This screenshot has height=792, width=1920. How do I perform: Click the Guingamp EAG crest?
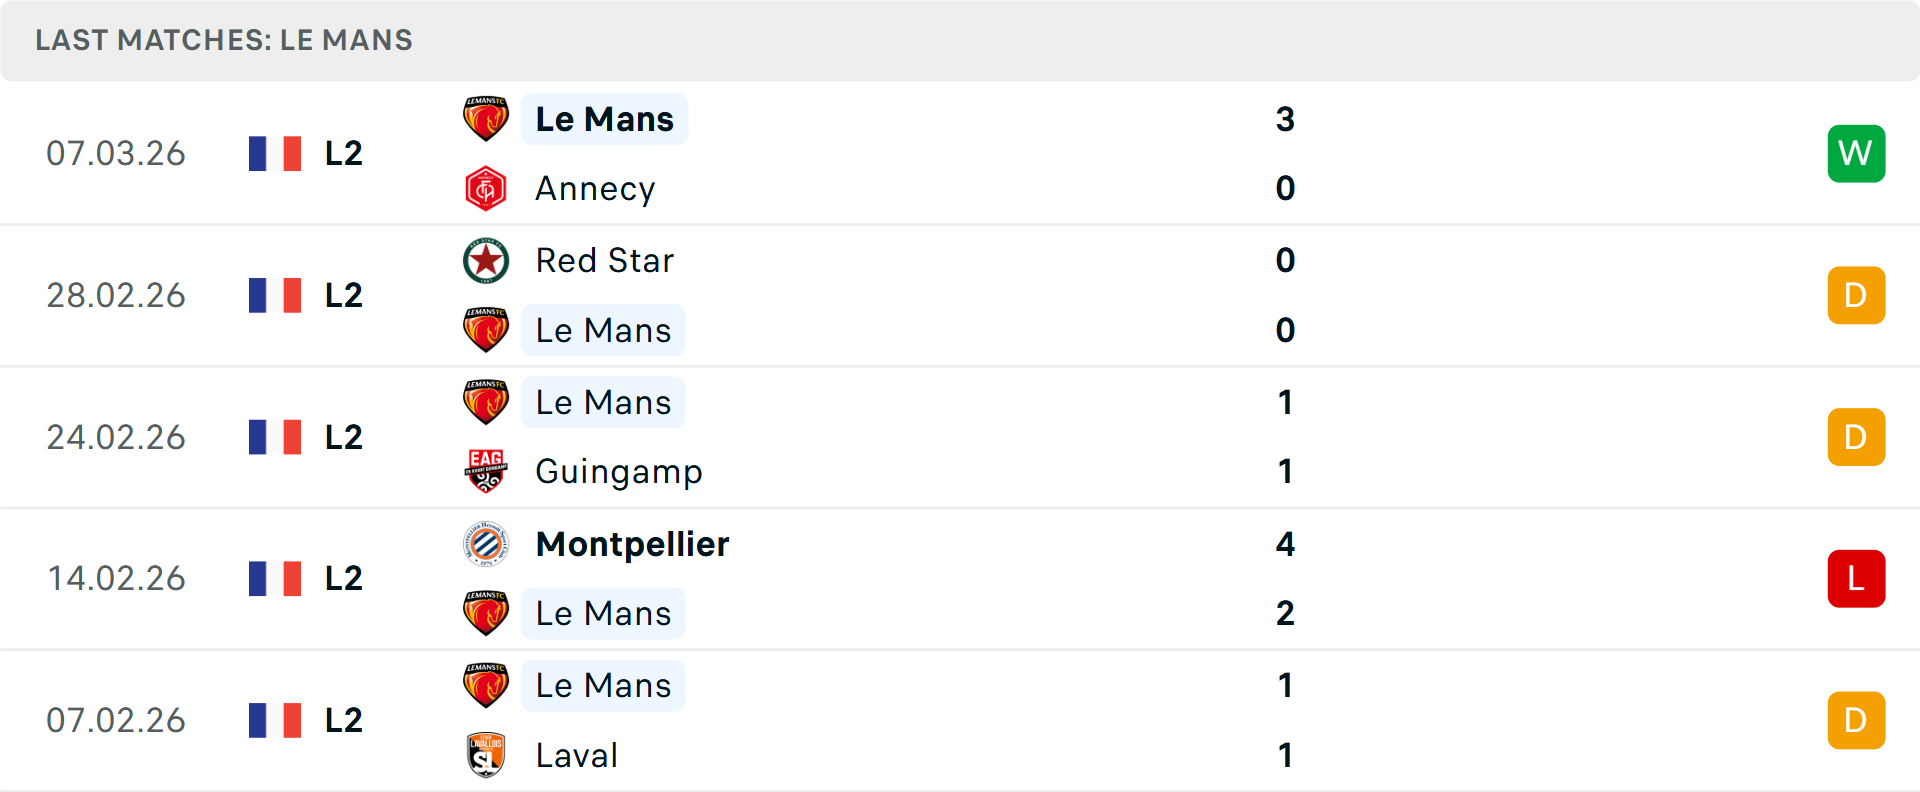(x=486, y=471)
